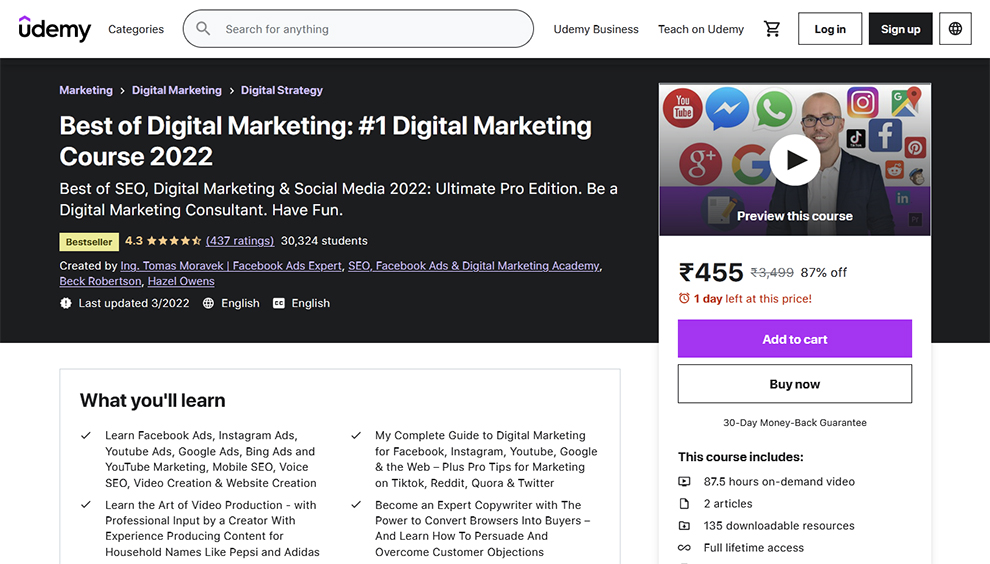
Task: Open Teach on Udemy link
Action: pyautogui.click(x=701, y=29)
